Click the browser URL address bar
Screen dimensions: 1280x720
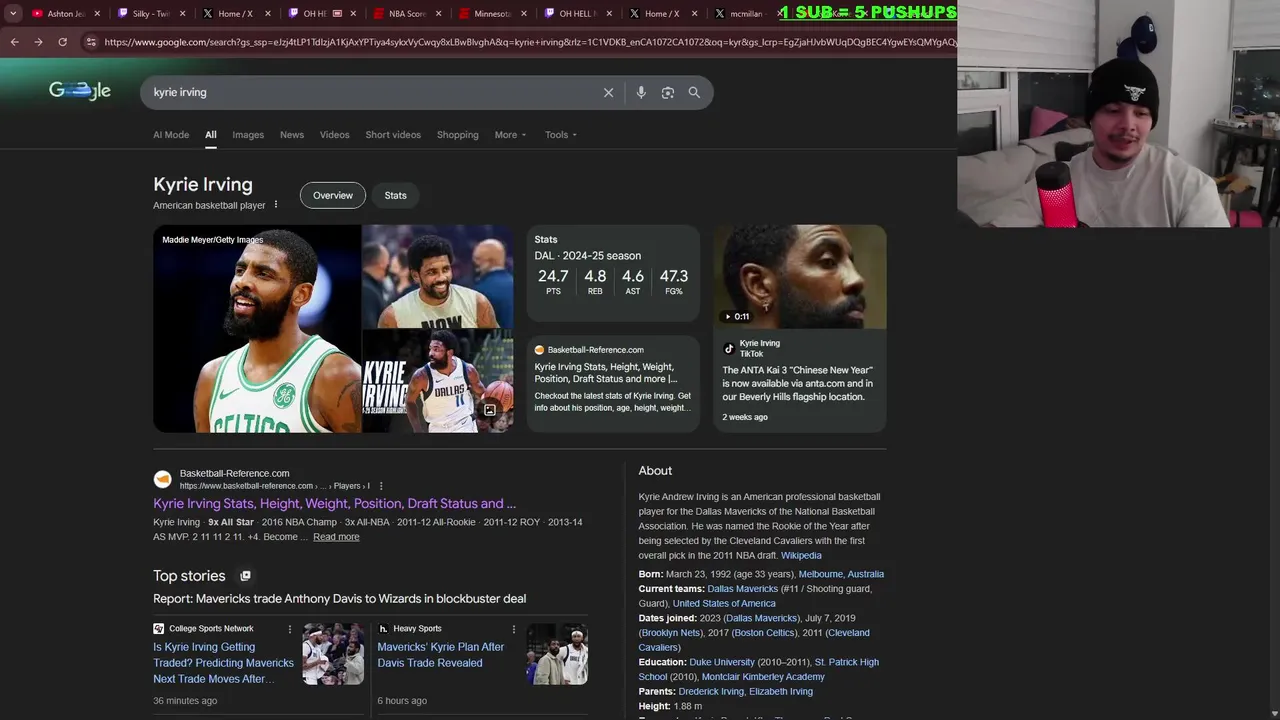point(528,42)
